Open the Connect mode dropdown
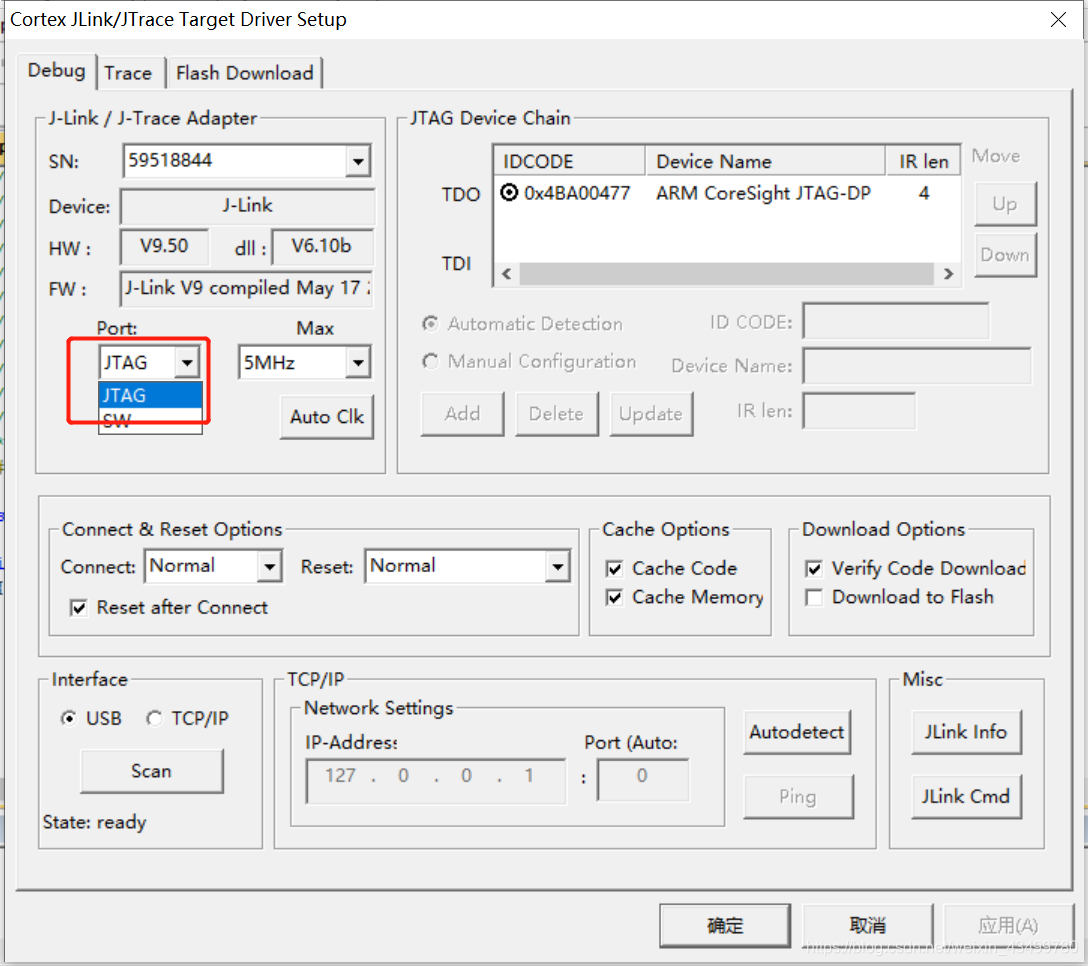This screenshot has width=1088, height=966. (269, 566)
